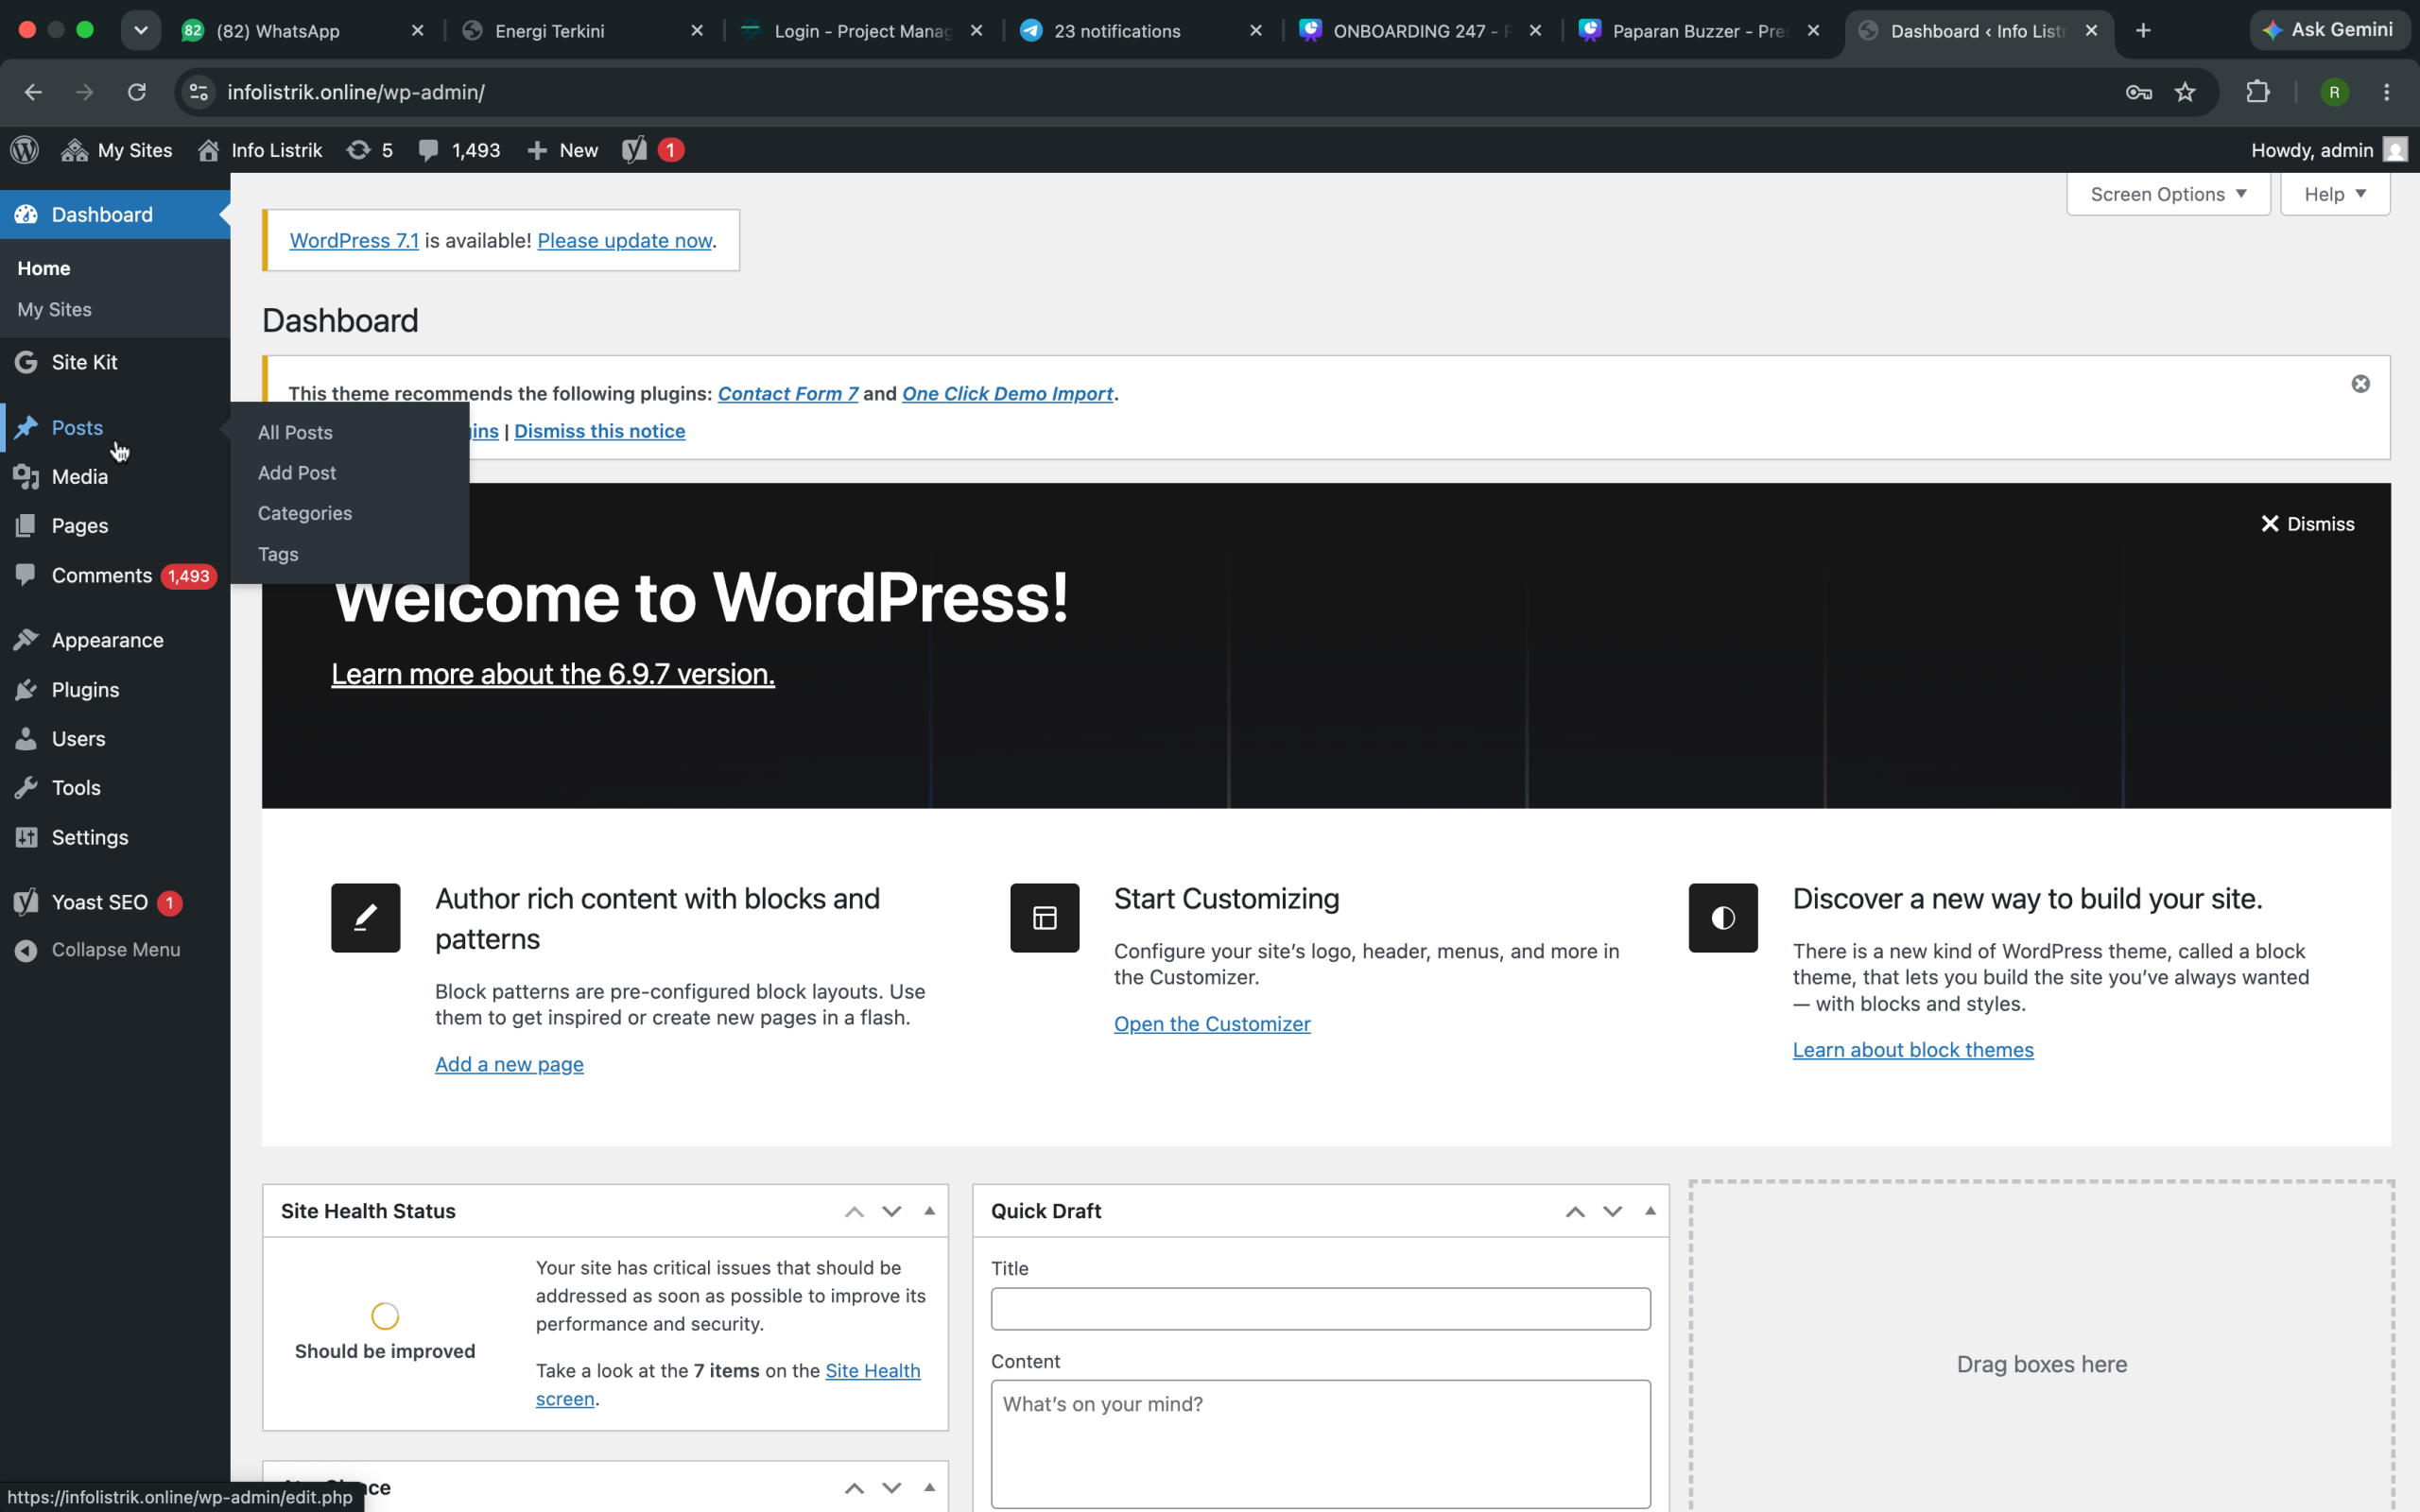Open My Sites in the admin bar
2420x1512 pixels.
(116, 150)
